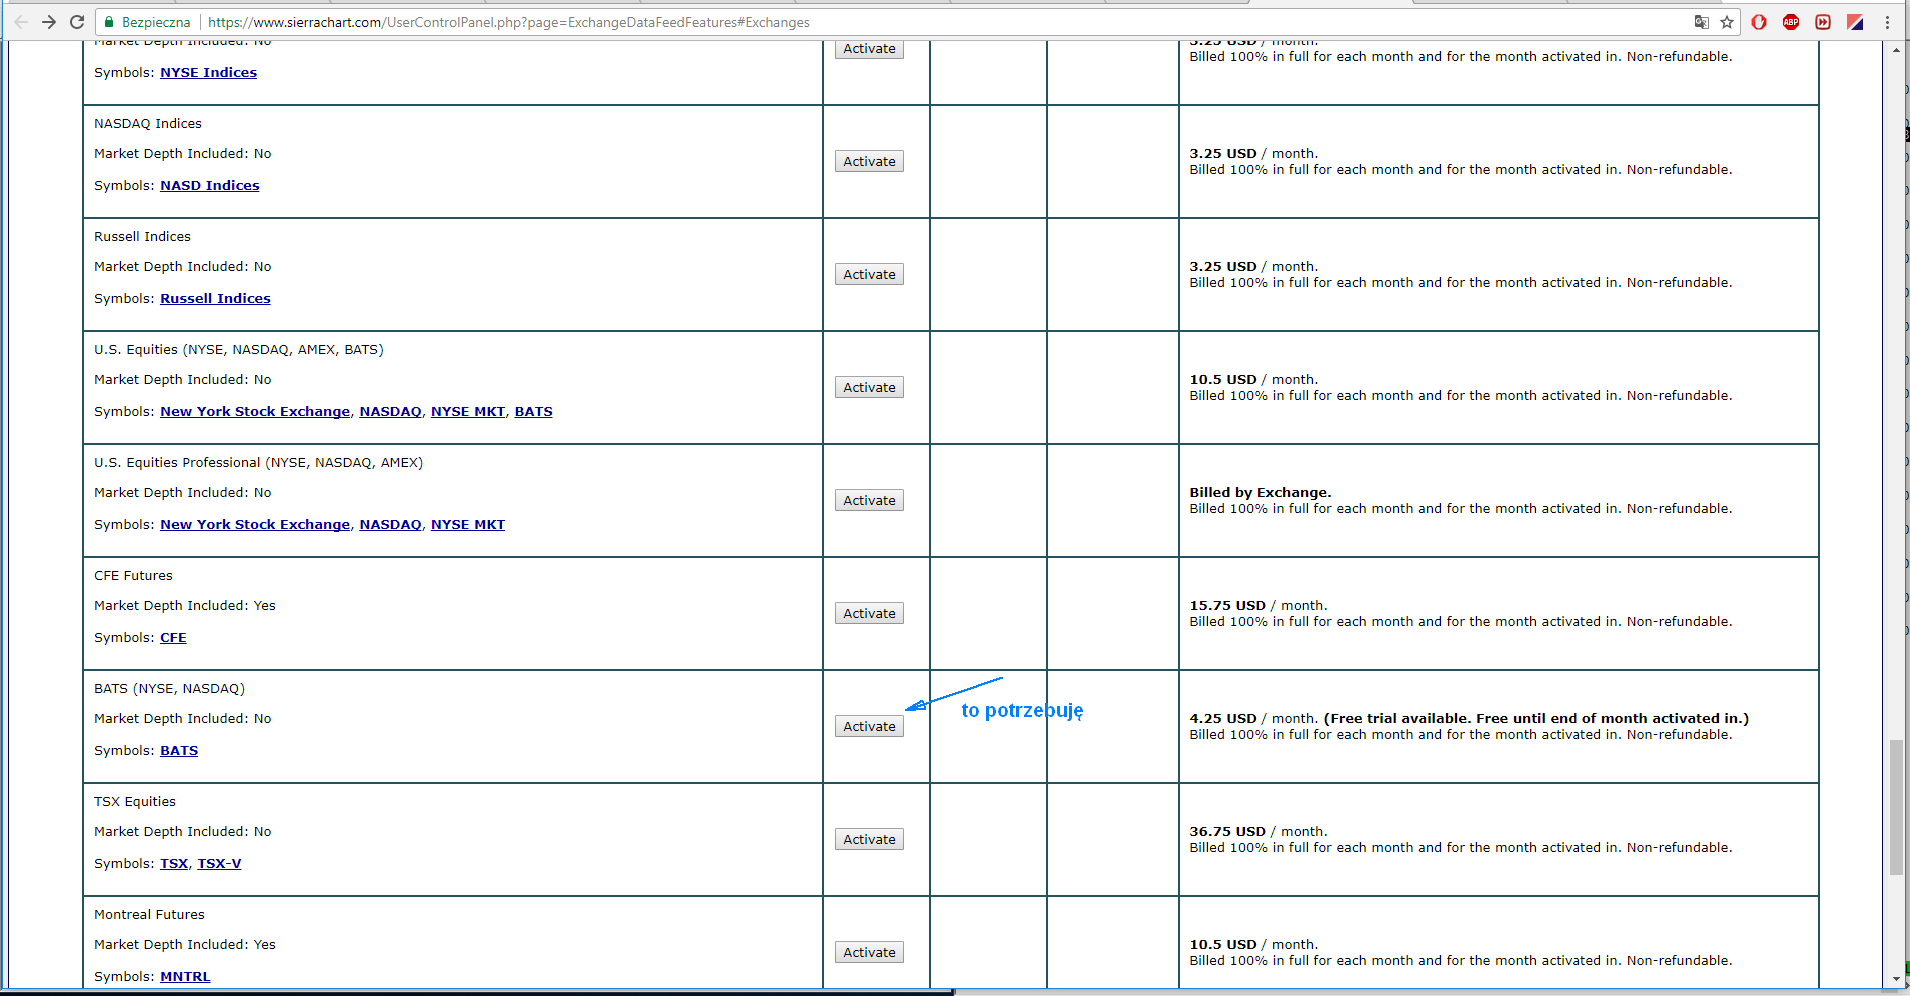
Task: Open the red hand blocker extension
Action: click(1759, 22)
